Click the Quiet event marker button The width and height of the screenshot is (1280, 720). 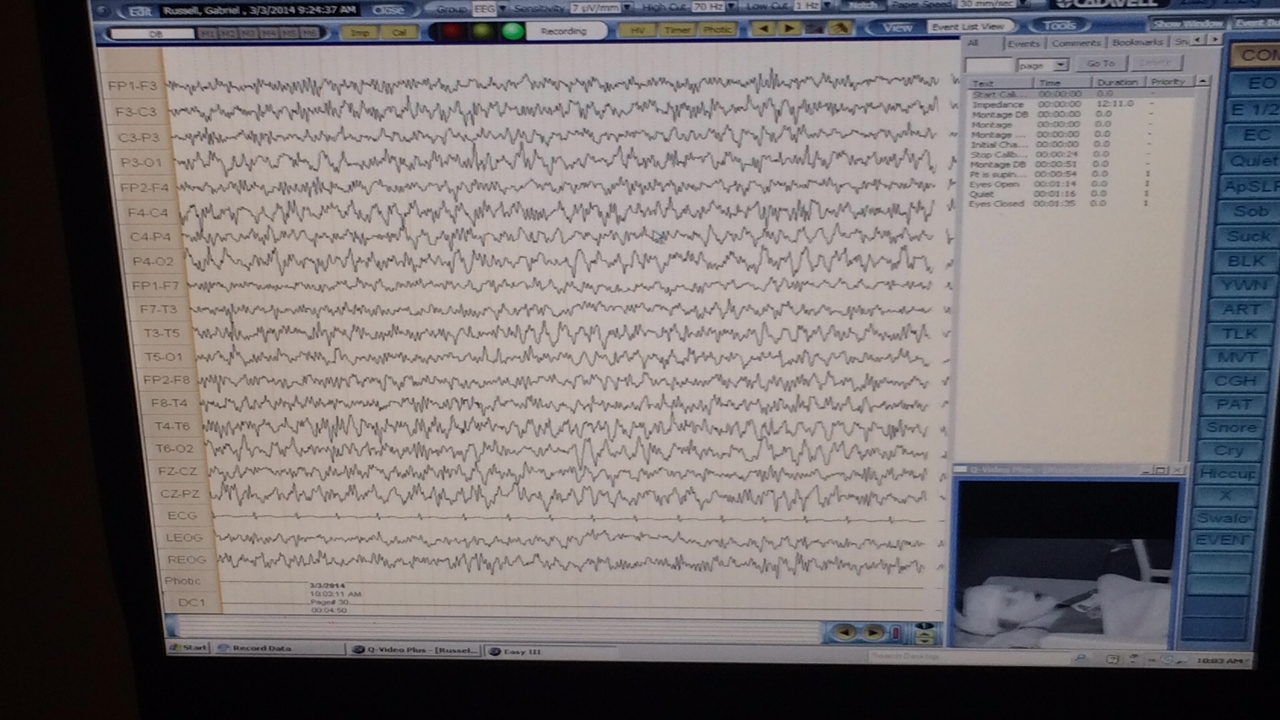tap(1252, 161)
